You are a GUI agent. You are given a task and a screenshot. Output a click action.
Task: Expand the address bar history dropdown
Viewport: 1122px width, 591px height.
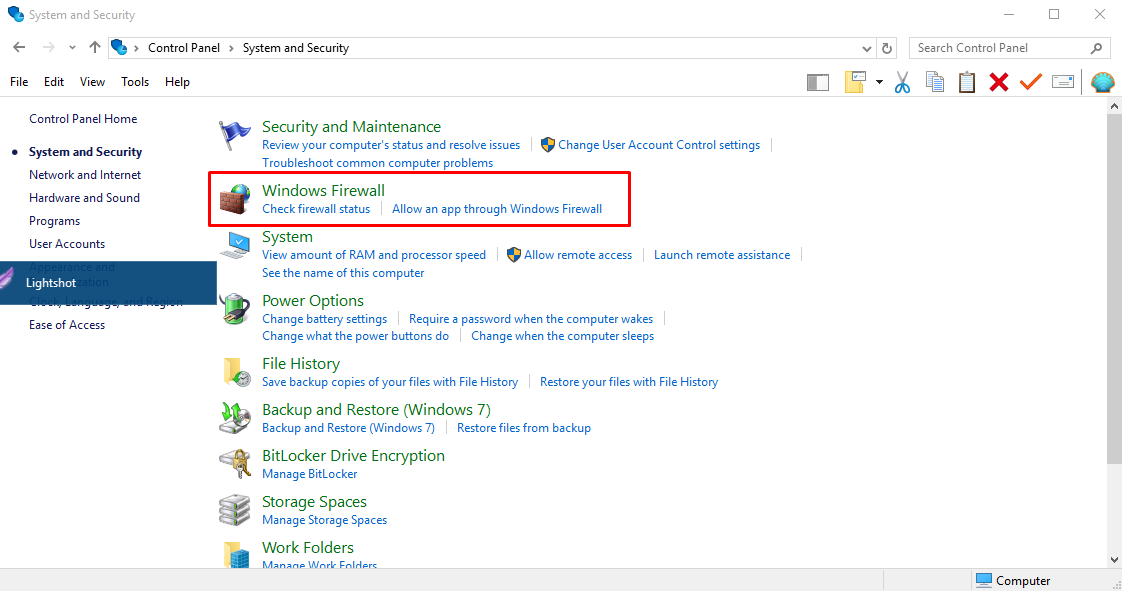867,49
